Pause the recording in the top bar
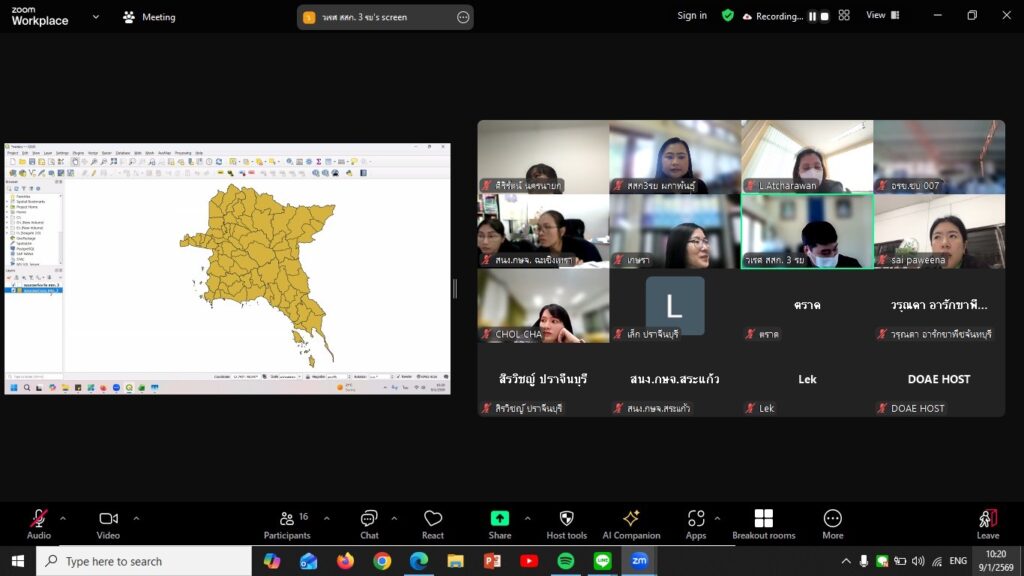 click(x=812, y=16)
